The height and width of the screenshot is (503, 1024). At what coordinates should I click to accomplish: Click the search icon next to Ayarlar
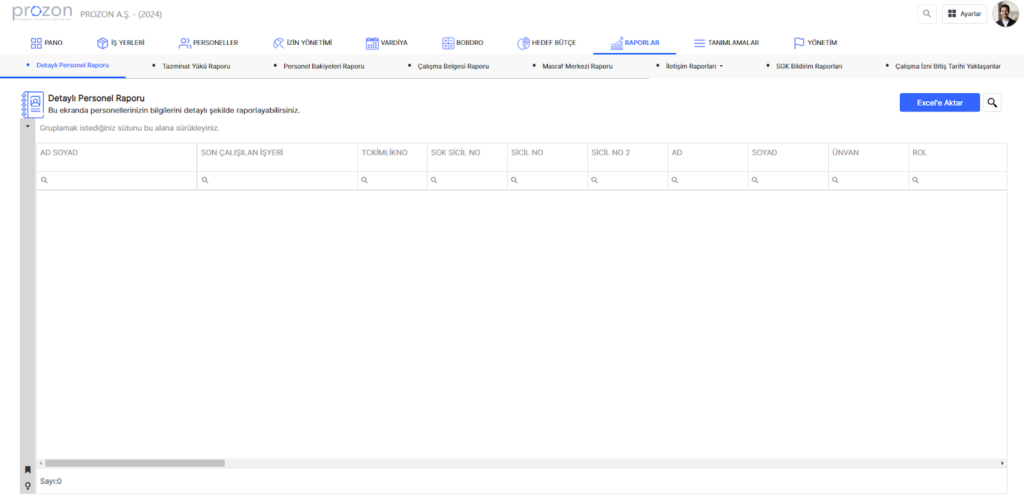pos(927,14)
